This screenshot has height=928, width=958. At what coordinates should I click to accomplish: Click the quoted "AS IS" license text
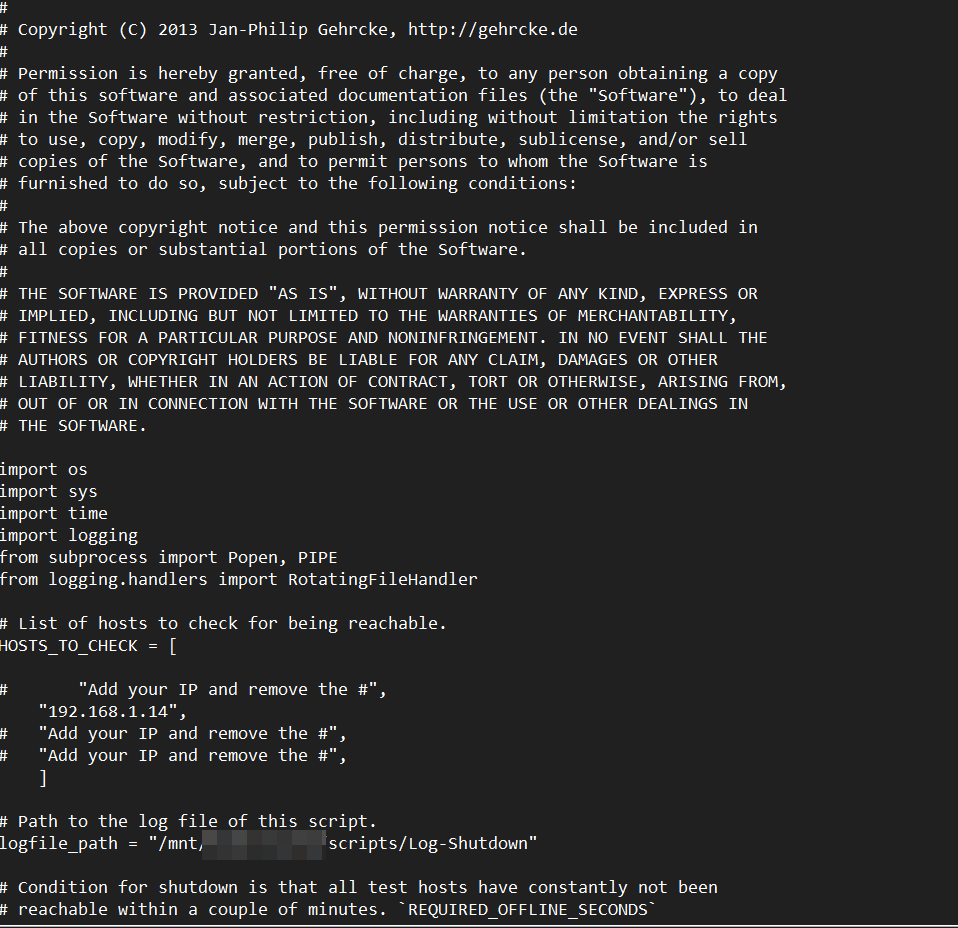(302, 293)
